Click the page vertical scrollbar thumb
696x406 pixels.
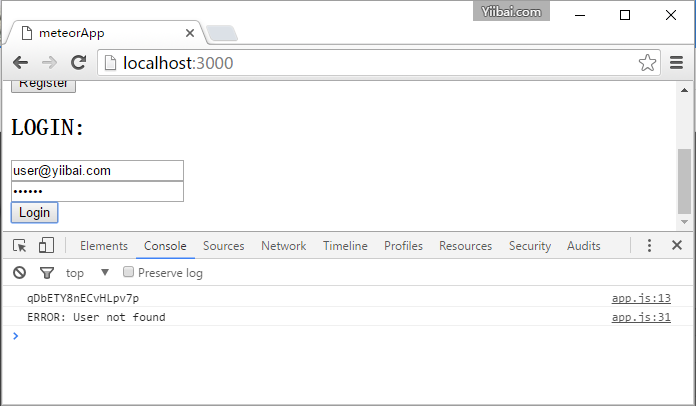684,180
